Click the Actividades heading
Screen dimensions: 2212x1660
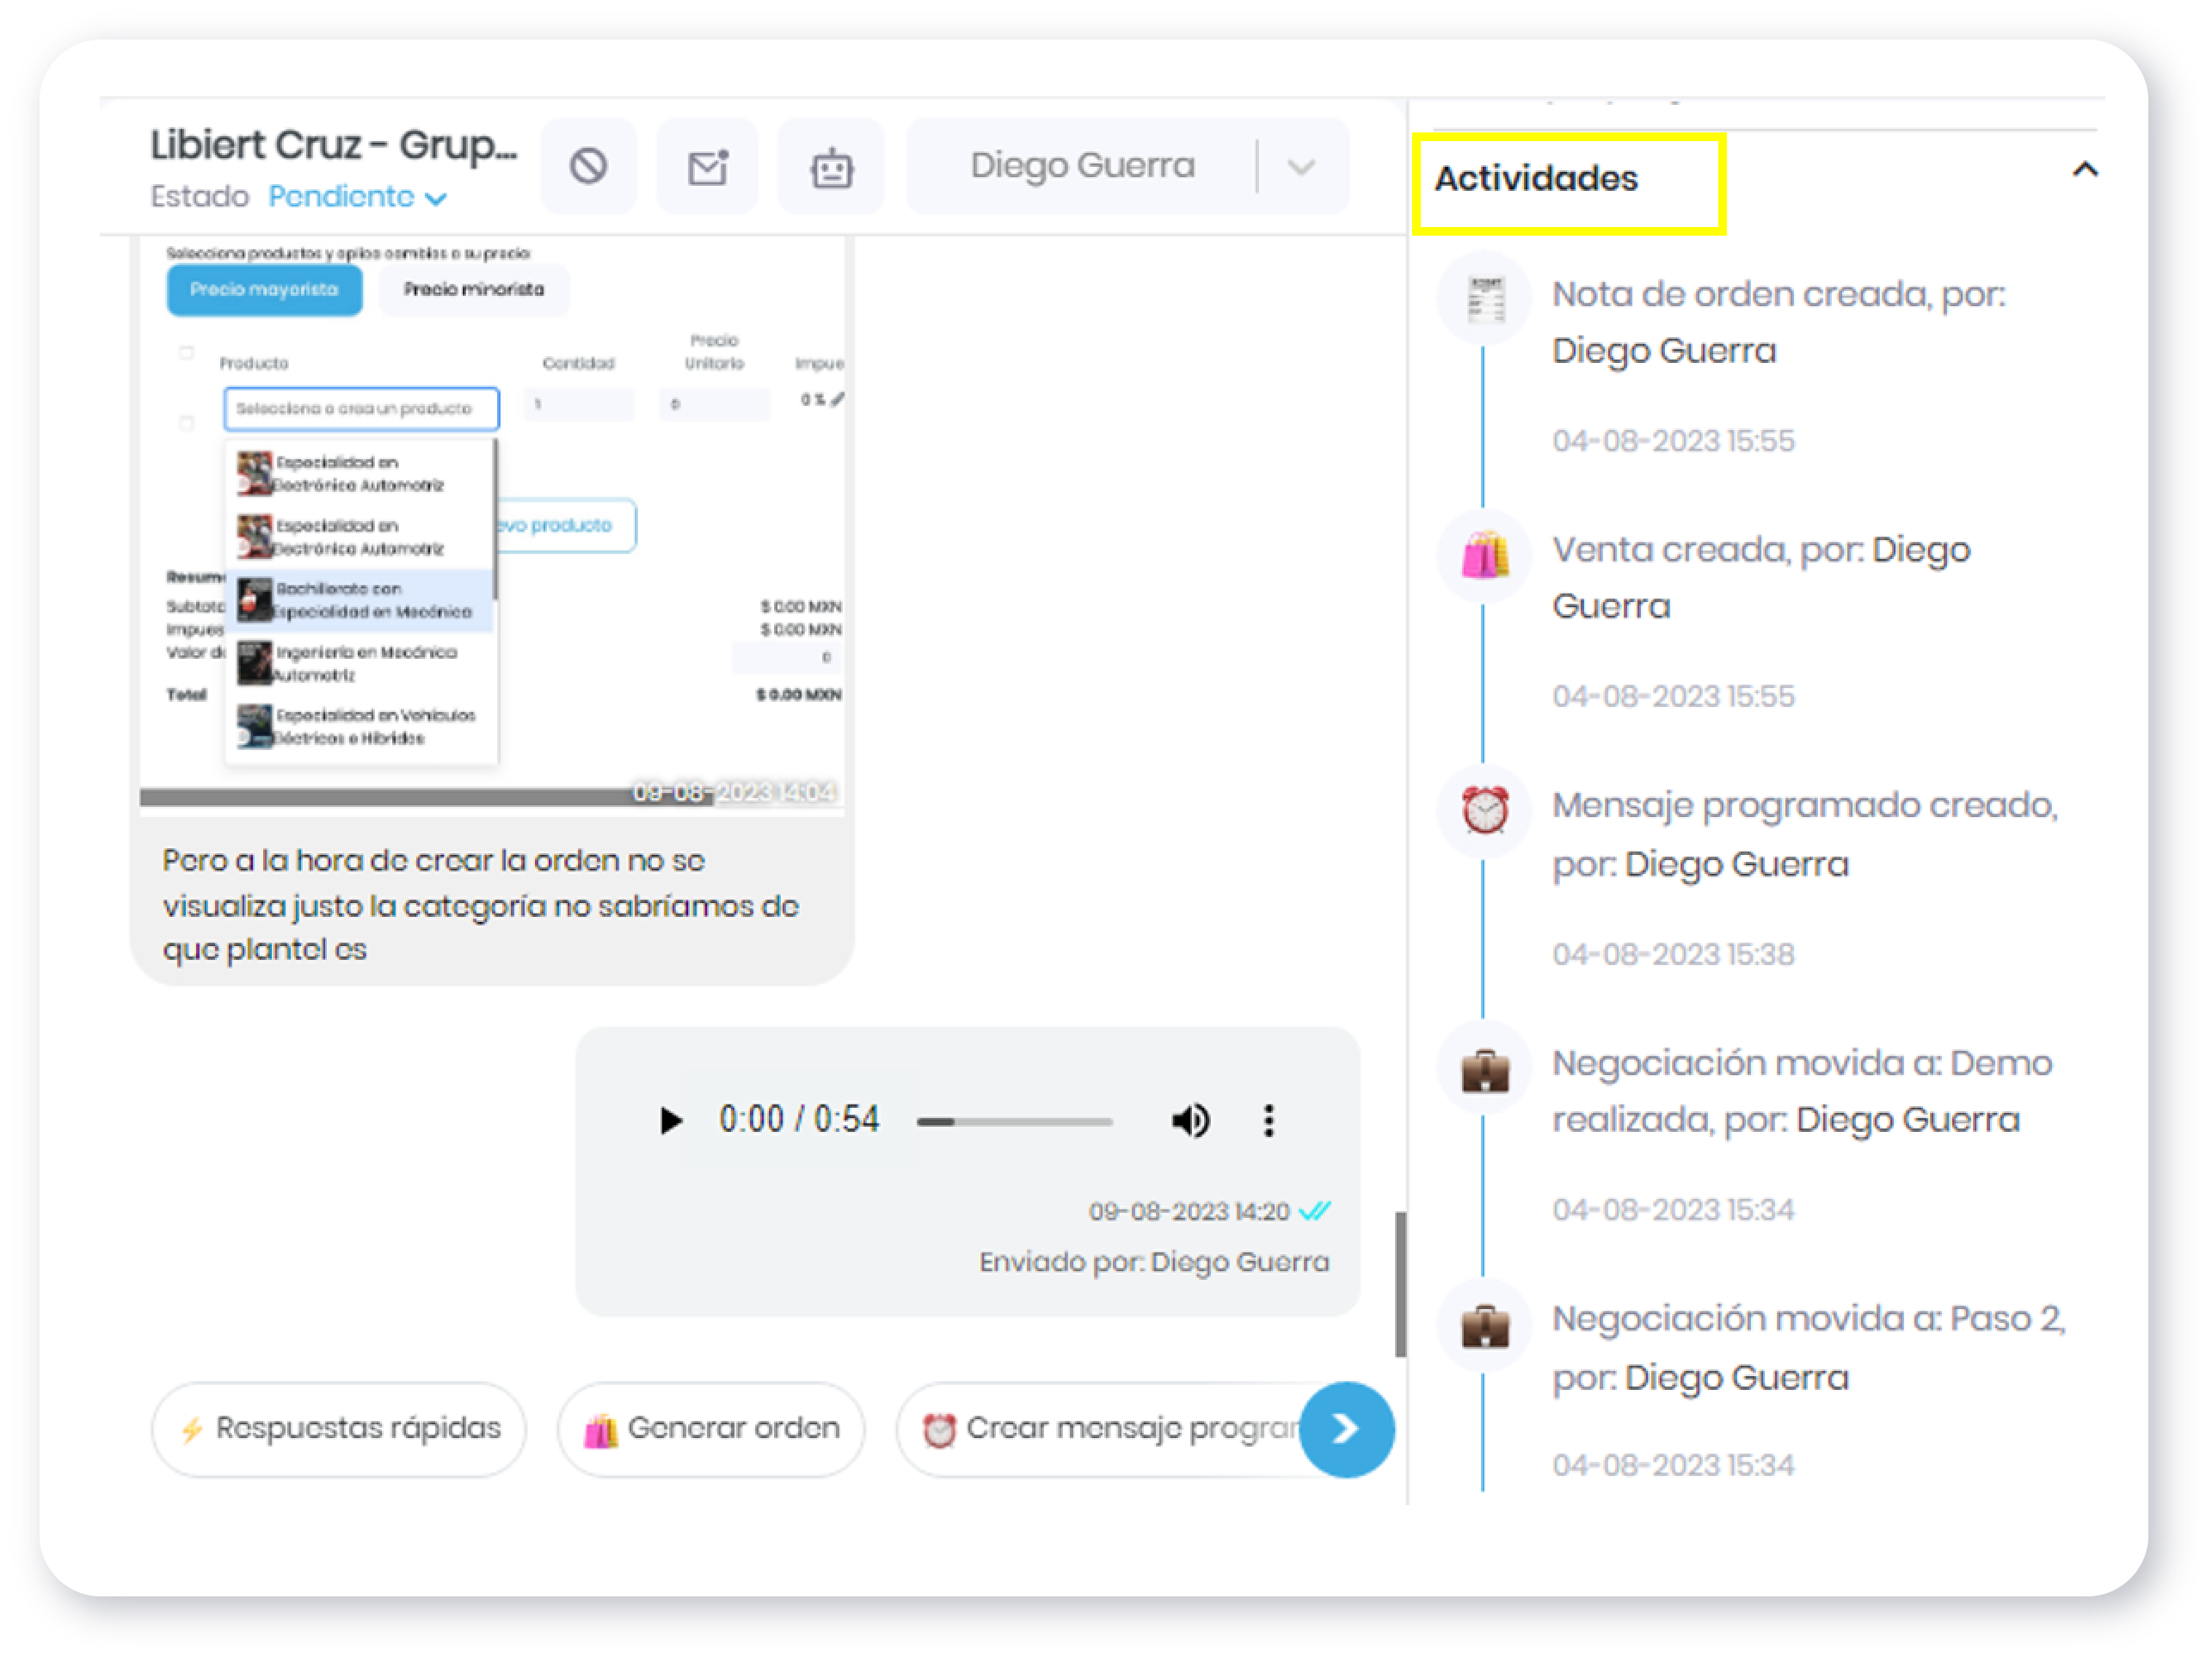pyautogui.click(x=1536, y=179)
